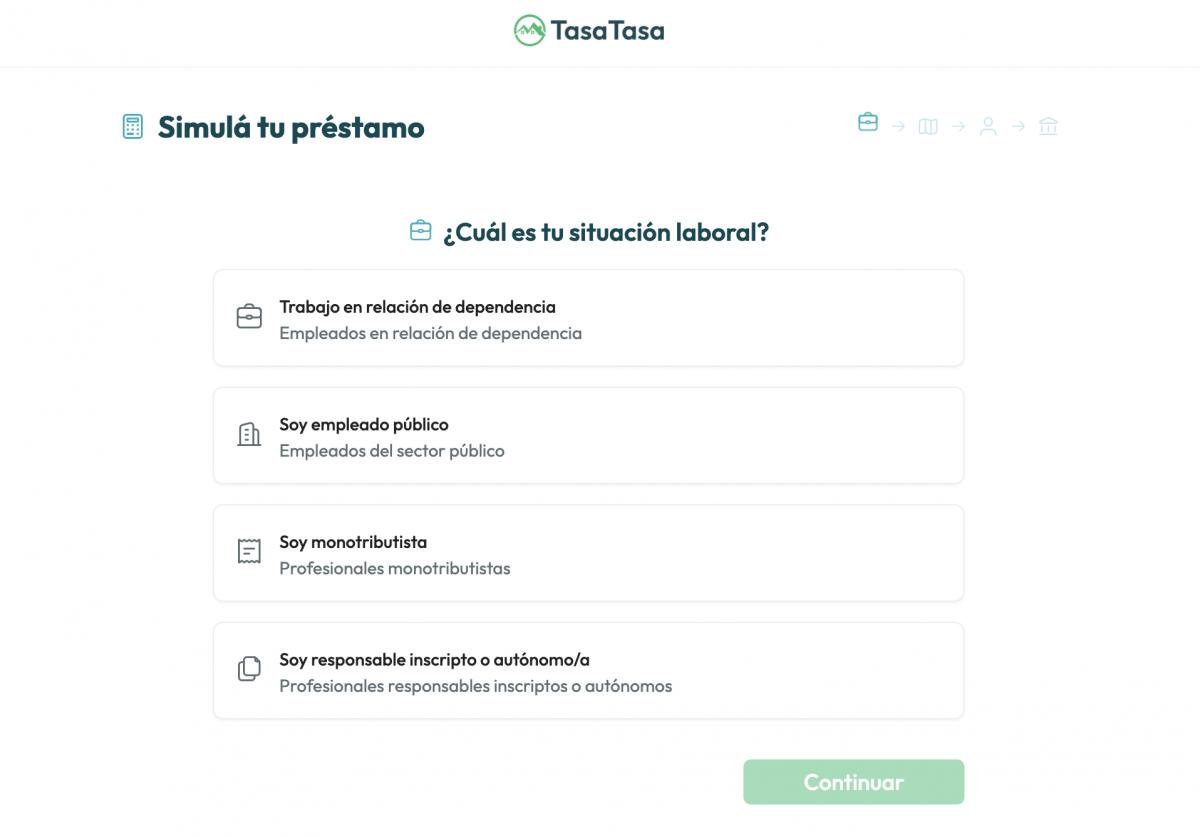Screen dimensions: 1200x837
Task: Select 'Trabajo en relación de dependencia'
Action: click(x=587, y=317)
